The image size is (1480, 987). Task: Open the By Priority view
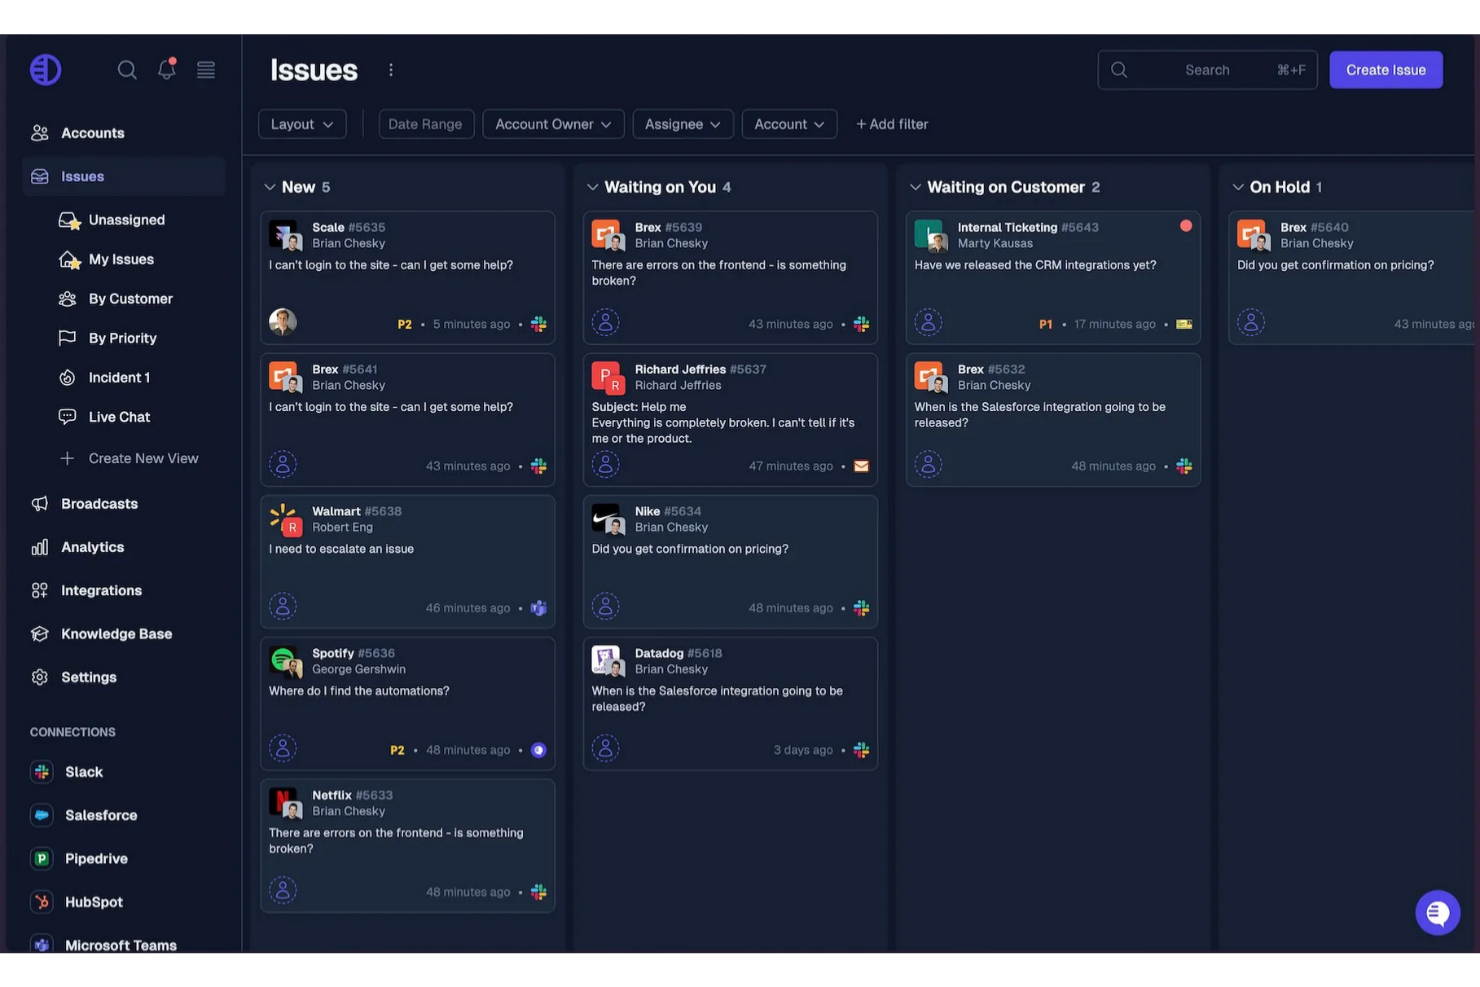coord(122,338)
